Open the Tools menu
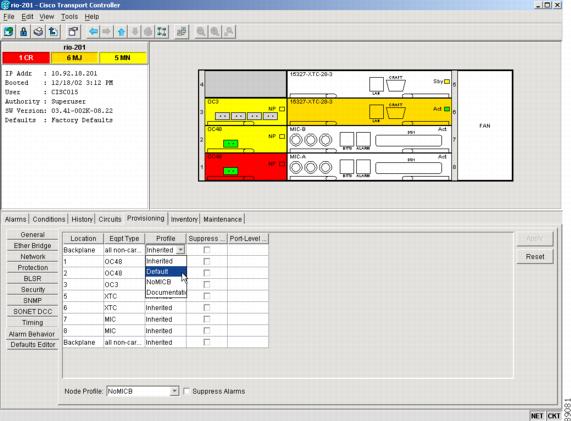This screenshot has width=571, height=421. click(x=69, y=17)
